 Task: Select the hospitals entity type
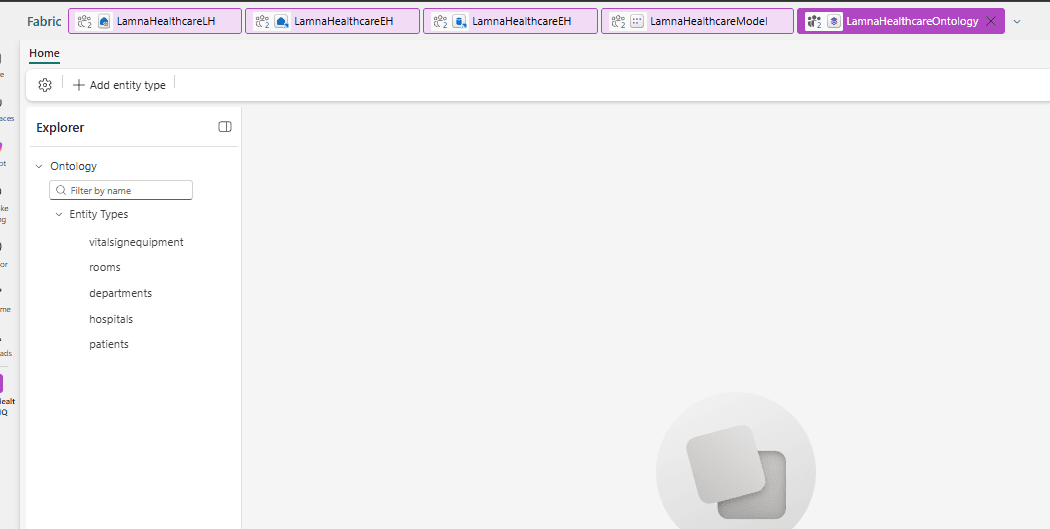pyautogui.click(x=111, y=319)
